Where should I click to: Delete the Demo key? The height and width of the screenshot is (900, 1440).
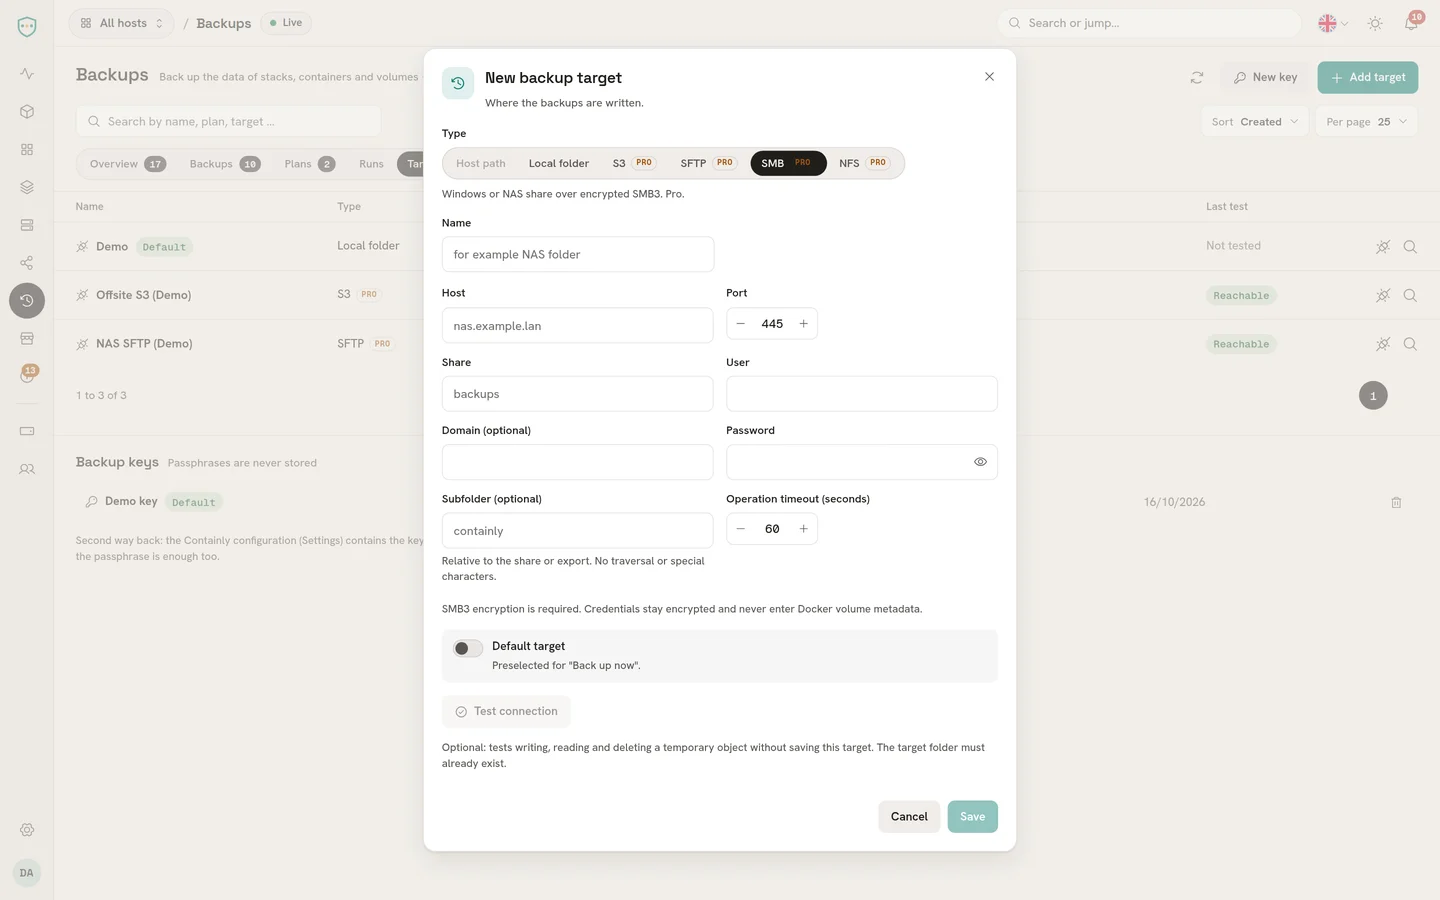pos(1396,502)
